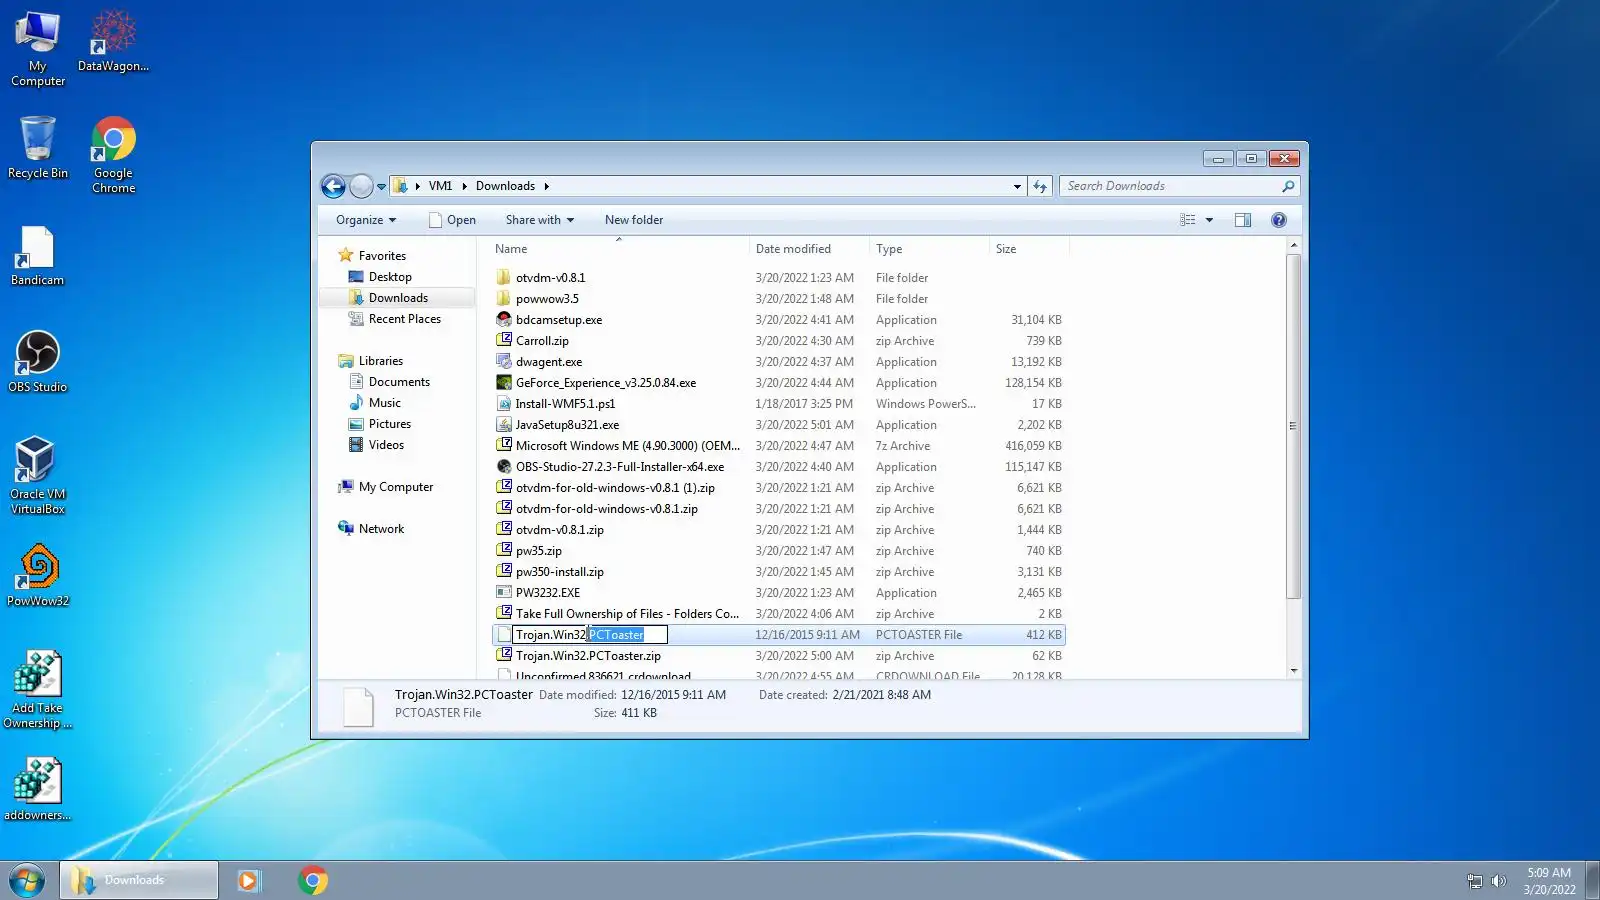Open recent pages dropdown beside navigation arrows

[x=381, y=187]
